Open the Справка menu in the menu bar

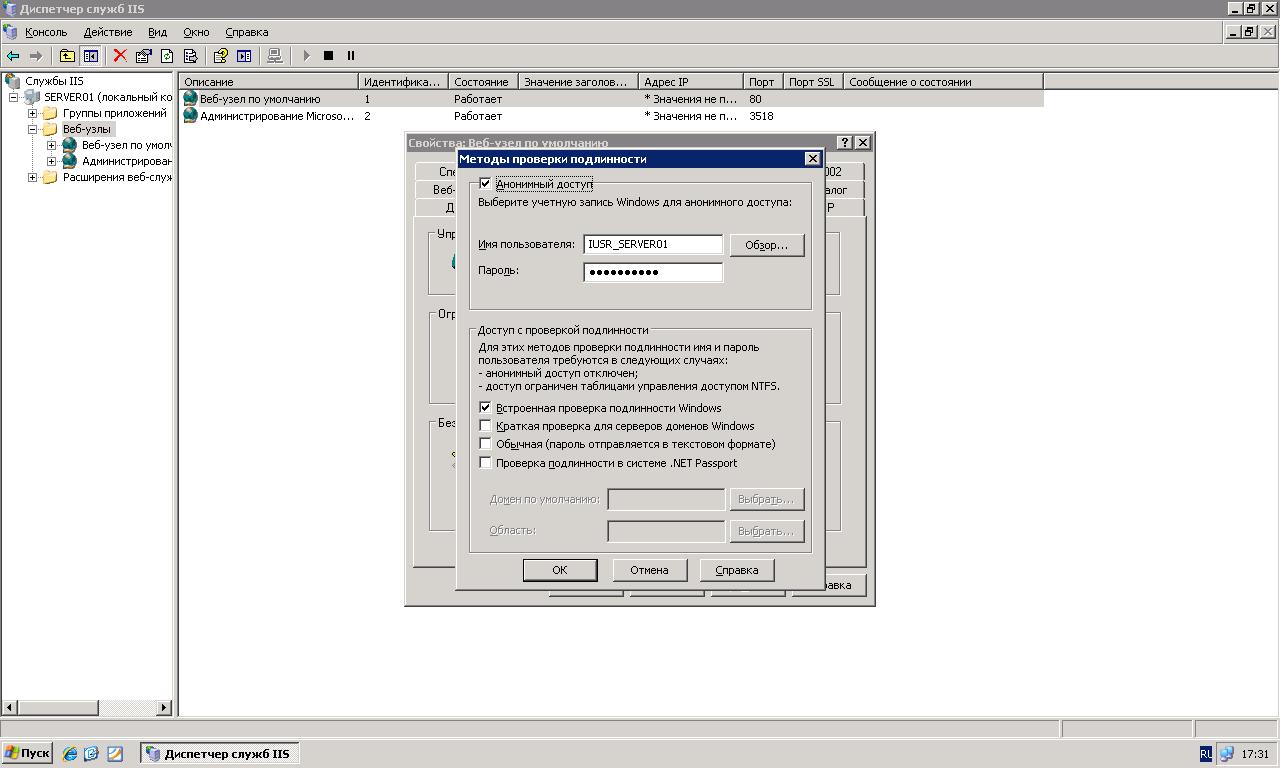(246, 32)
